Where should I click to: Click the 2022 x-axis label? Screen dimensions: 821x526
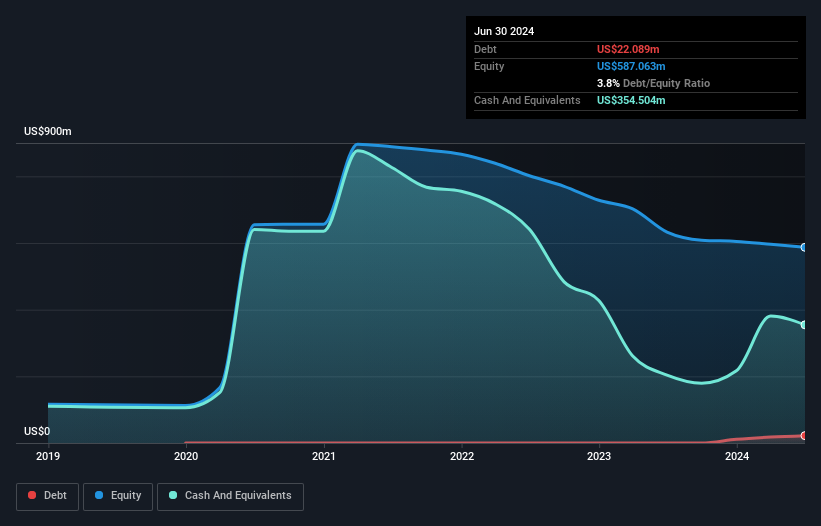coord(462,456)
